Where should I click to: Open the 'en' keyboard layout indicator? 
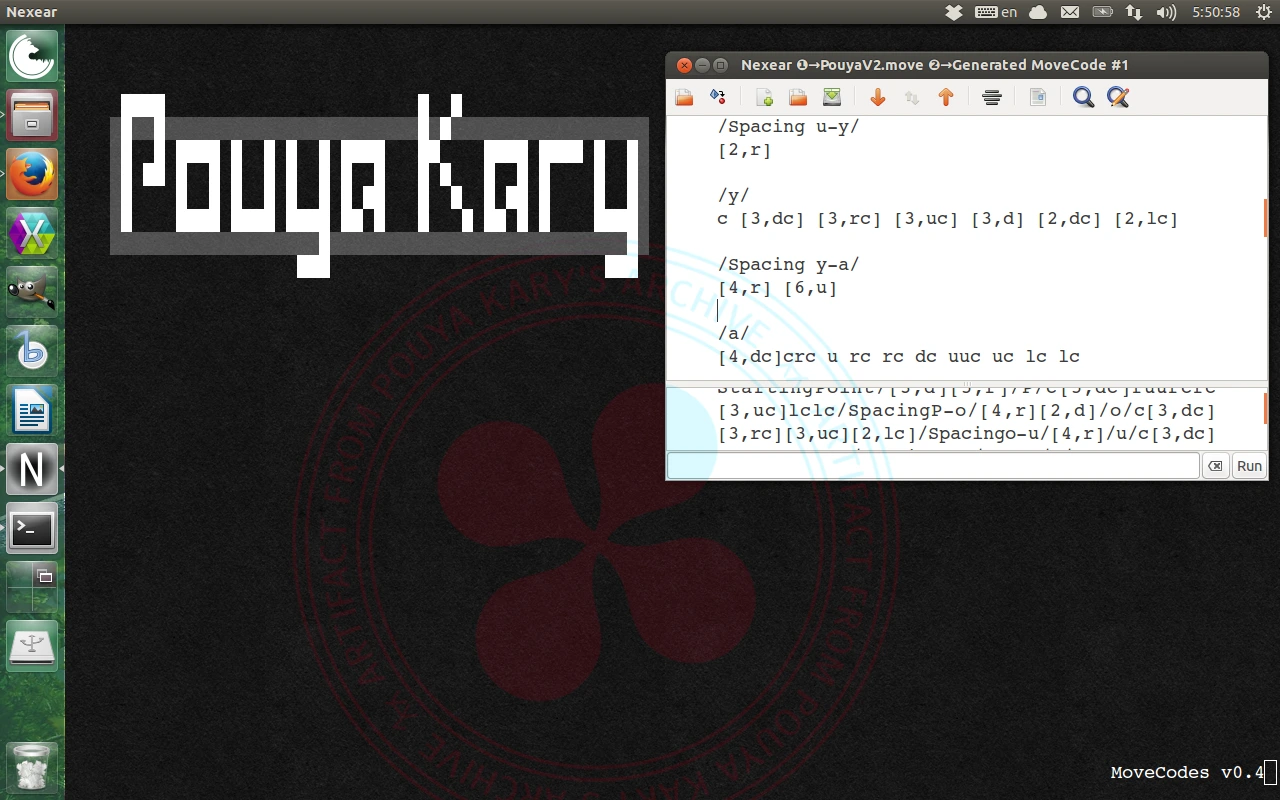[x=996, y=12]
